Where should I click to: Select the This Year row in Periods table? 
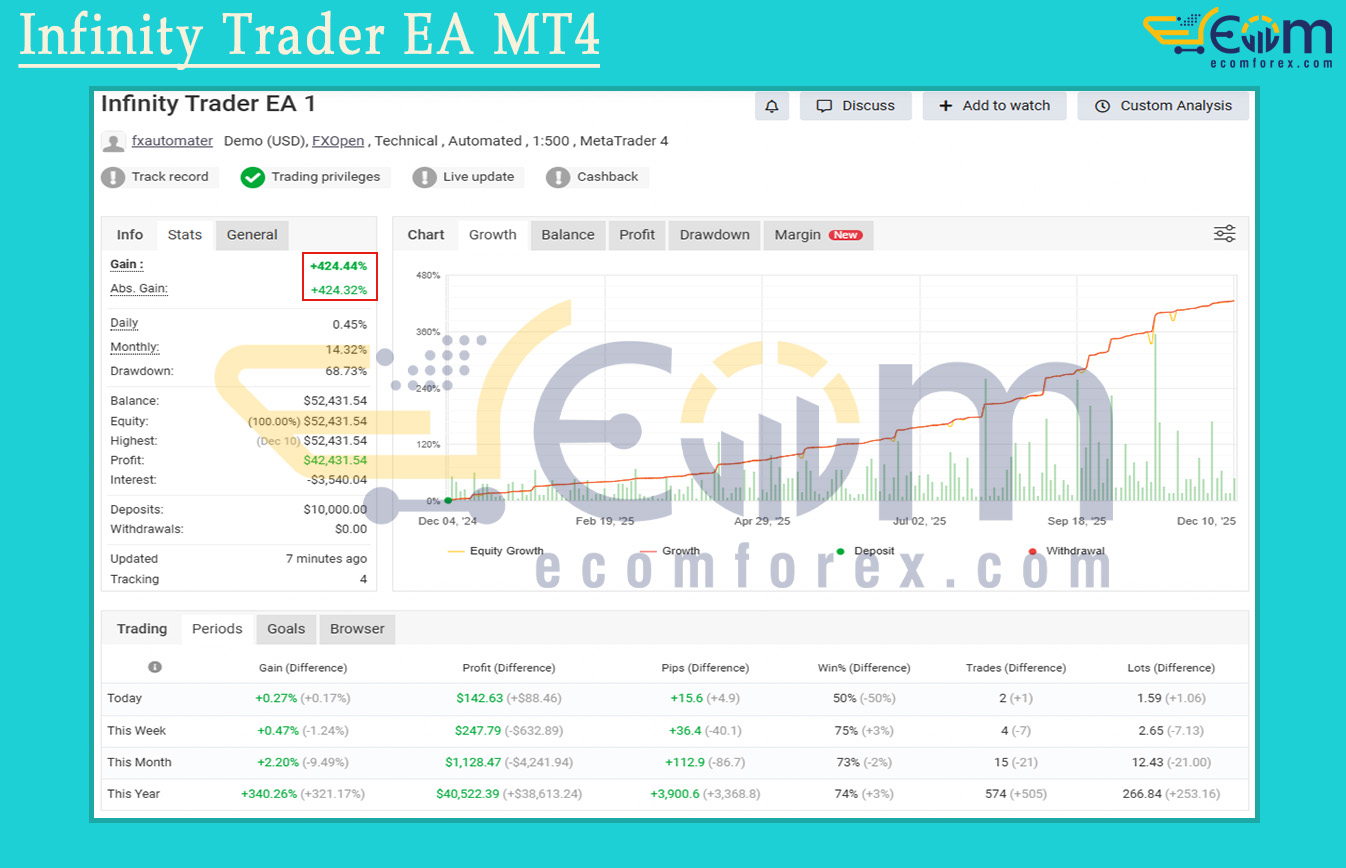pos(133,793)
